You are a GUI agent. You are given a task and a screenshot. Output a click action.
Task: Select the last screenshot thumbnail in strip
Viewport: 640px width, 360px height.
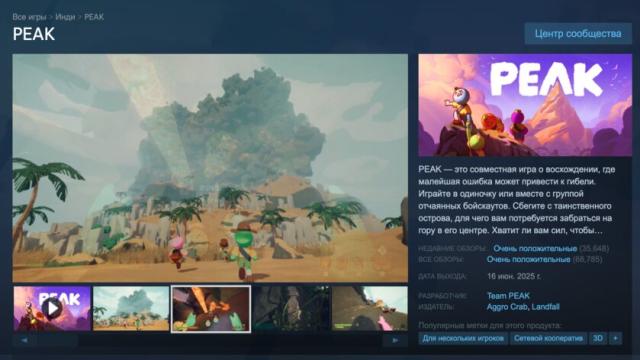click(x=370, y=308)
